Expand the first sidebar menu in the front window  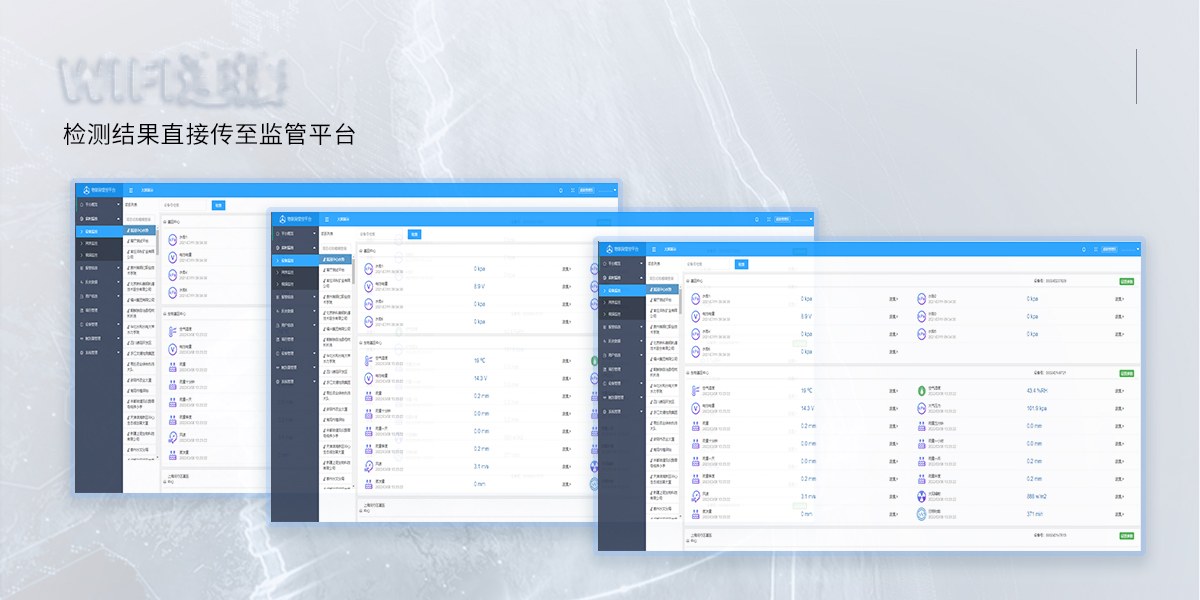coord(623,264)
